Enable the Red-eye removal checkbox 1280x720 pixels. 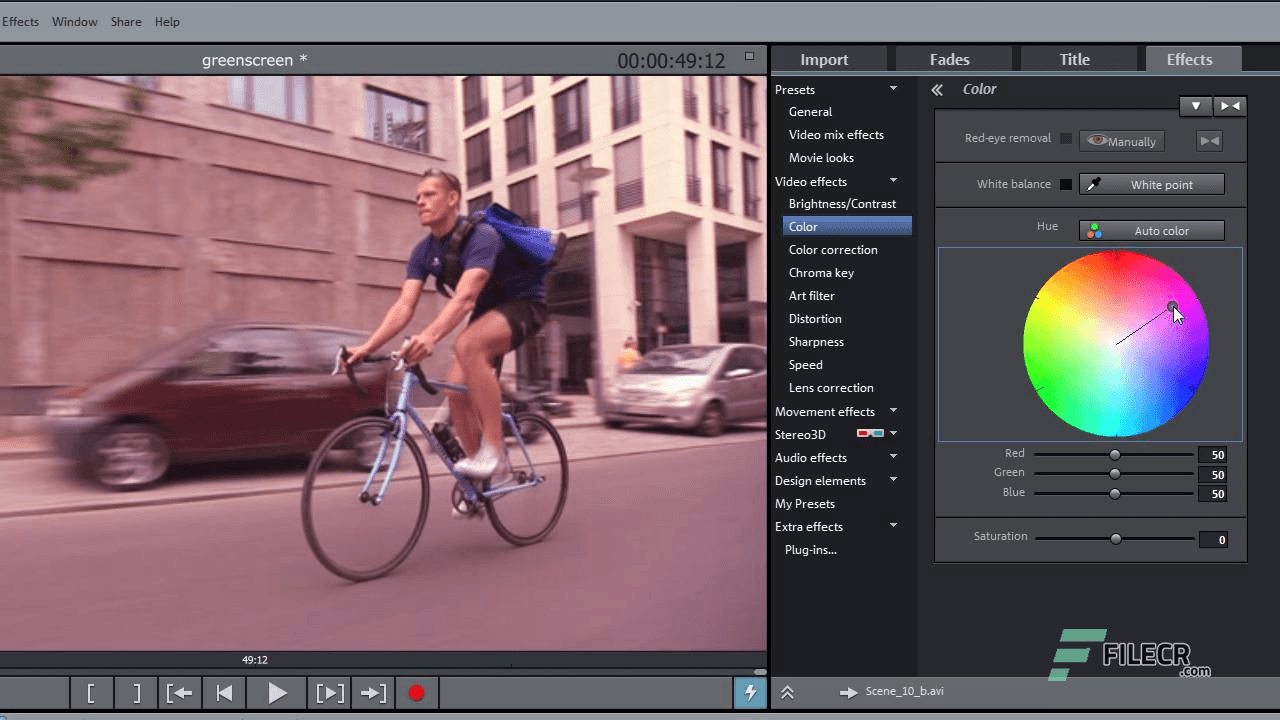pos(1066,138)
